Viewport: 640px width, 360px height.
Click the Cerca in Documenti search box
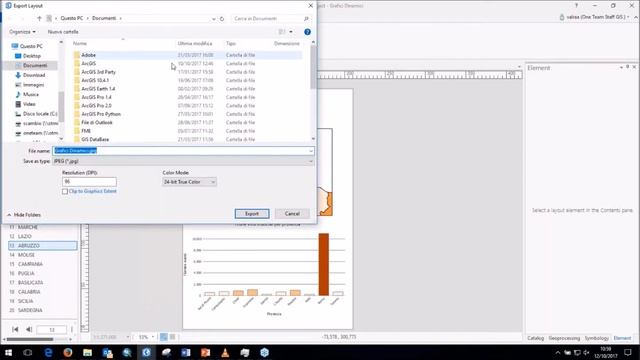coord(271,18)
